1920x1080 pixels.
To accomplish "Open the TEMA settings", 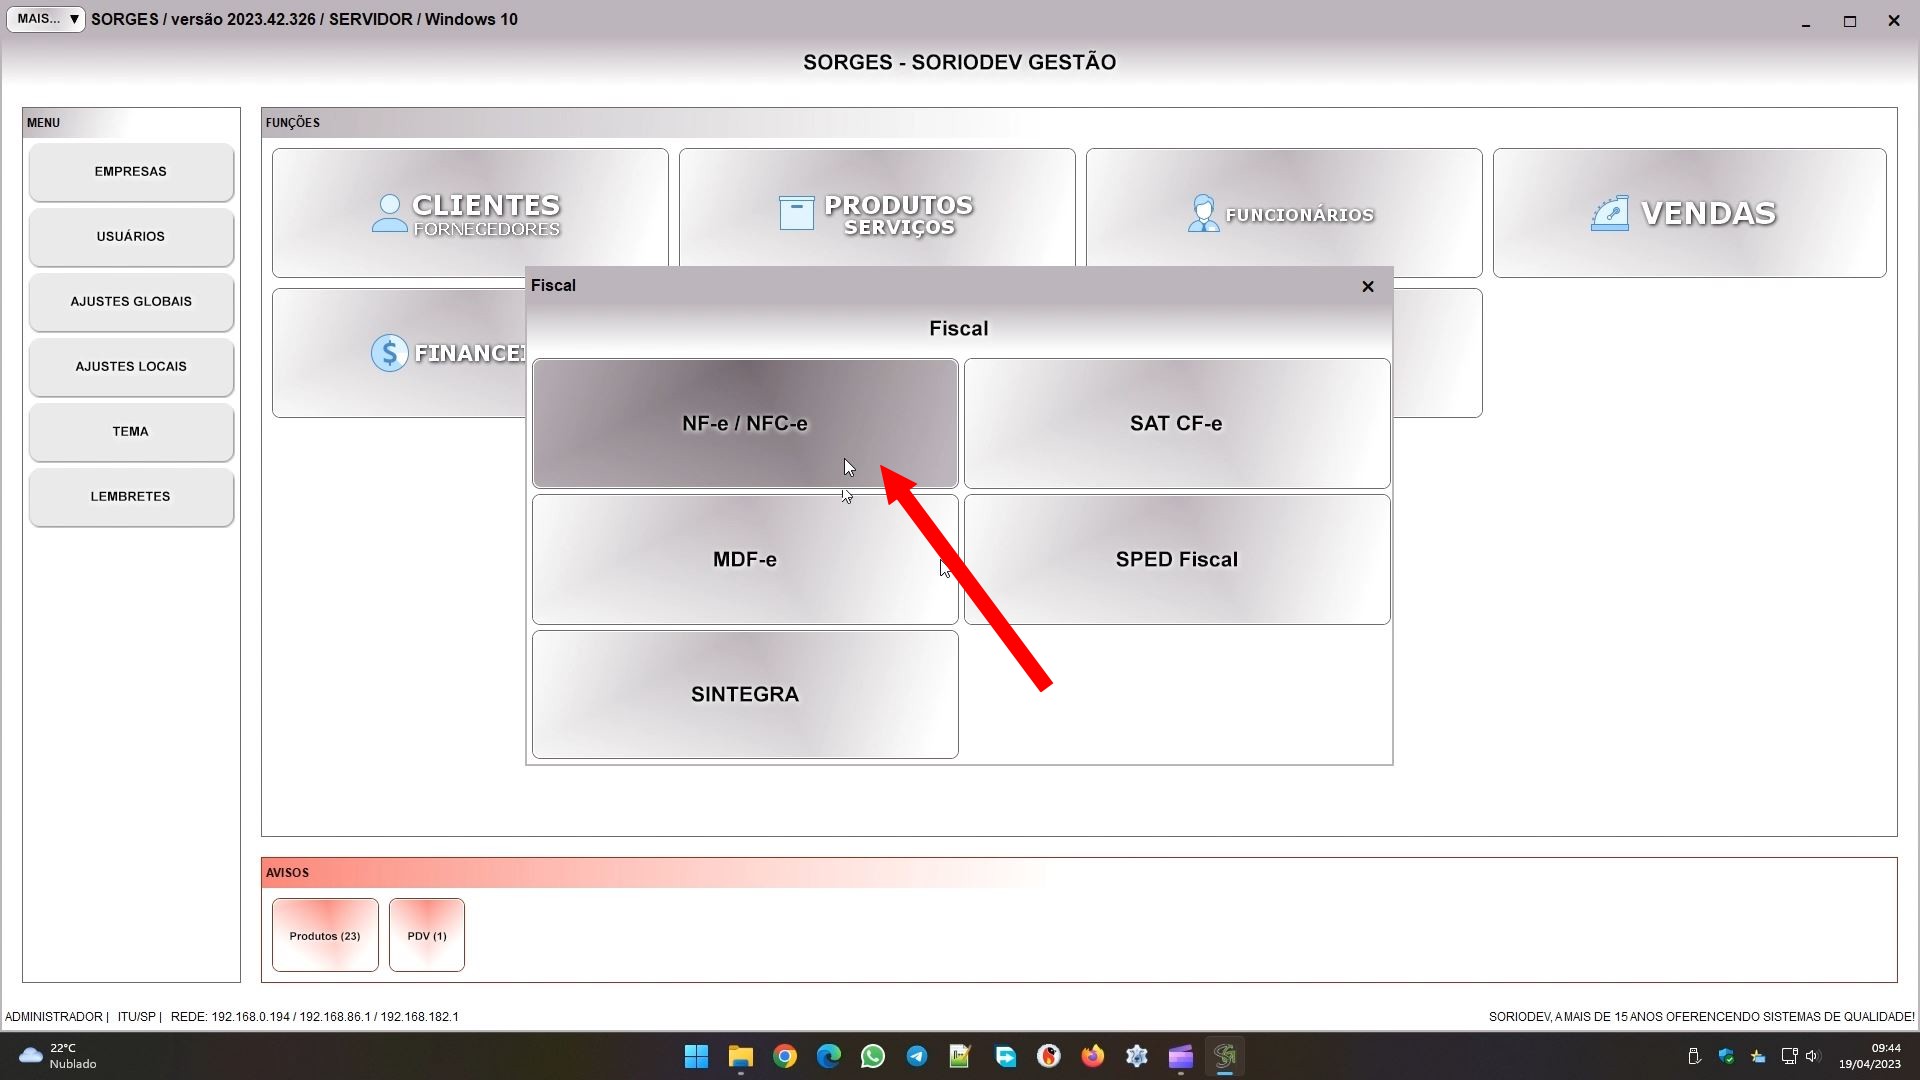I will (x=131, y=432).
